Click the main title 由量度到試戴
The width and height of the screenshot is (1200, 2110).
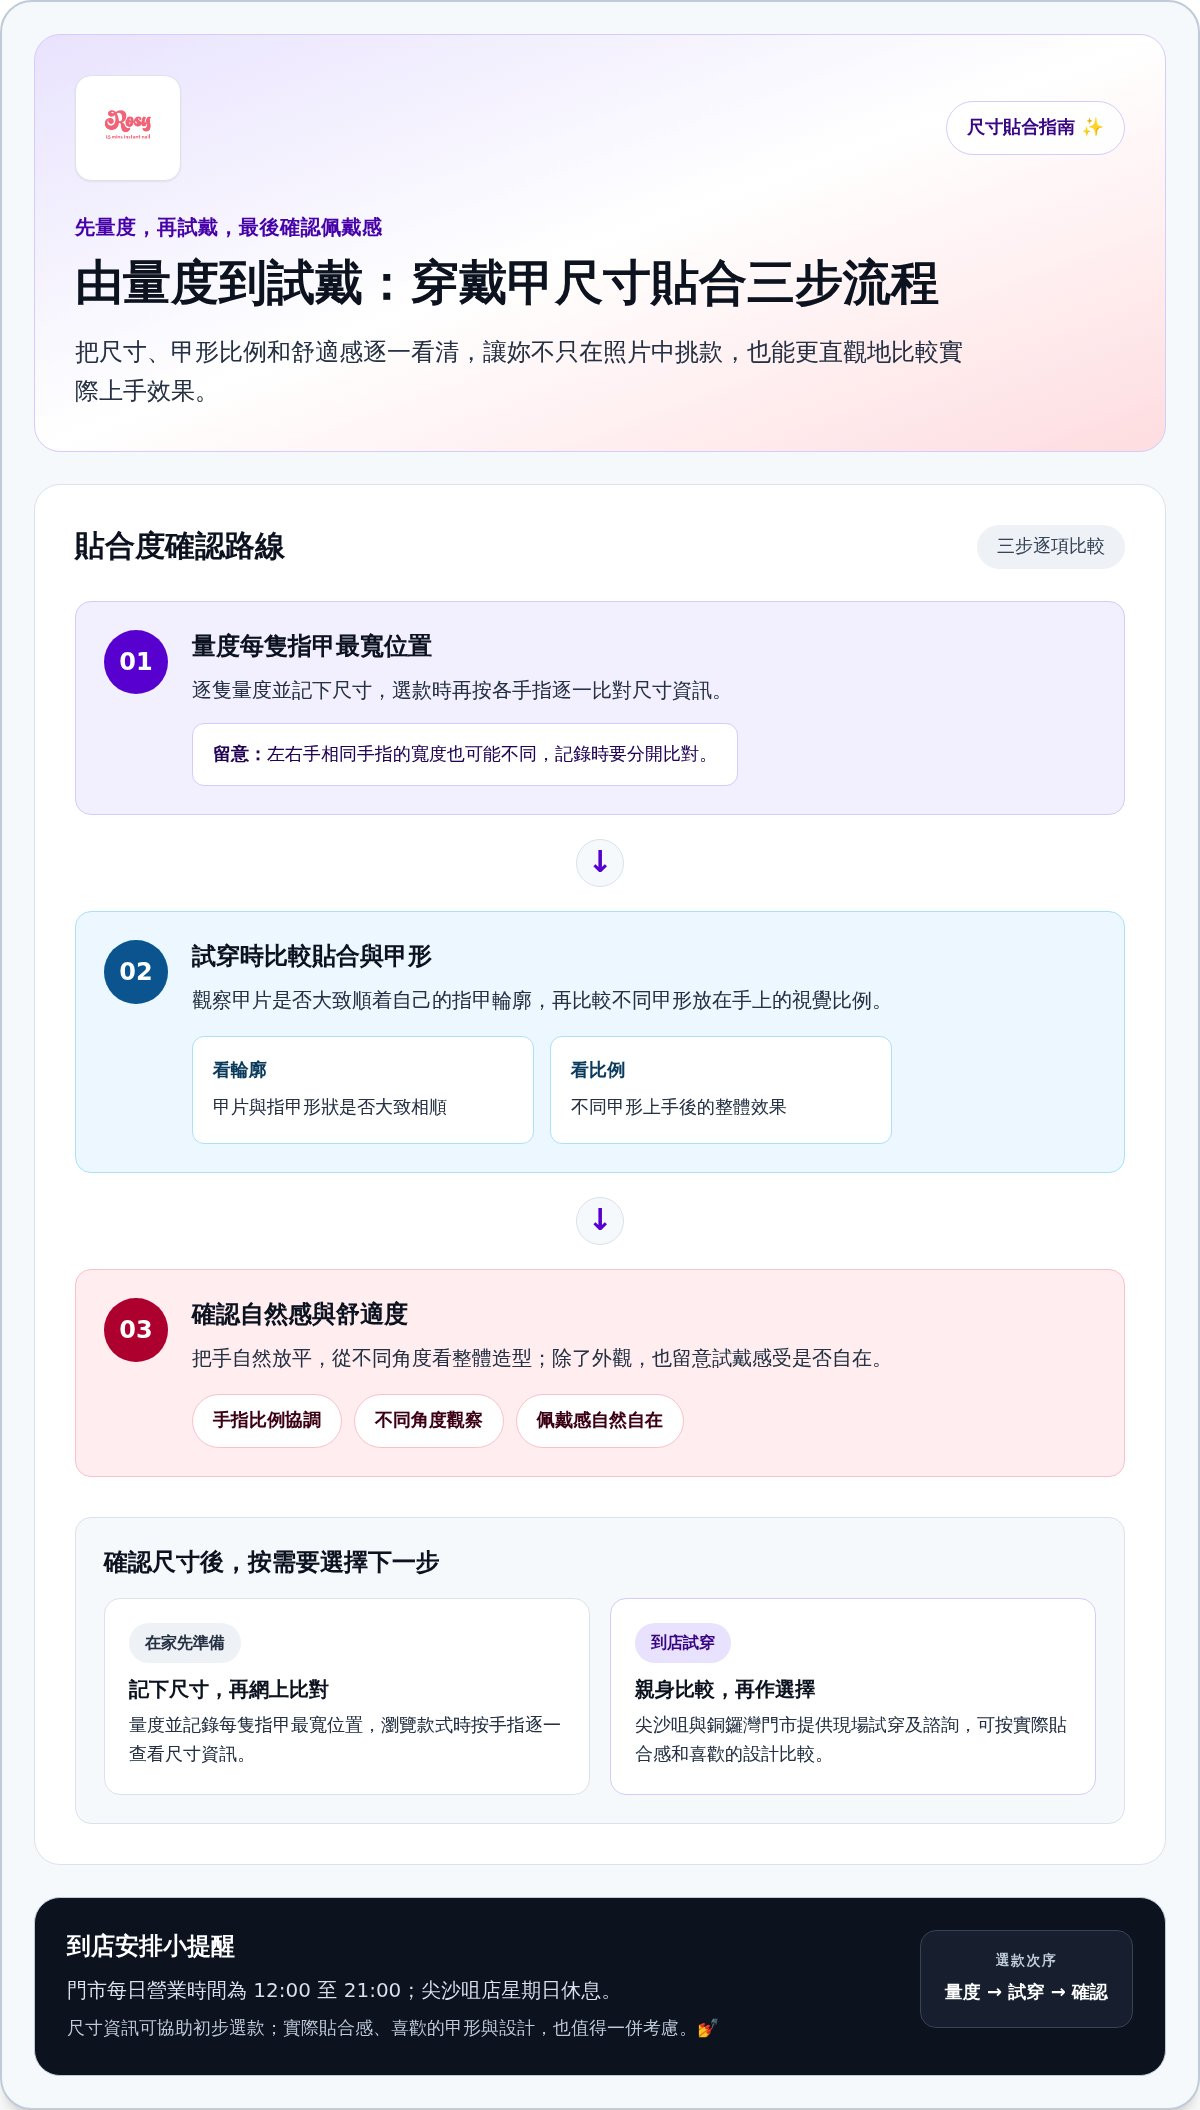pos(507,284)
